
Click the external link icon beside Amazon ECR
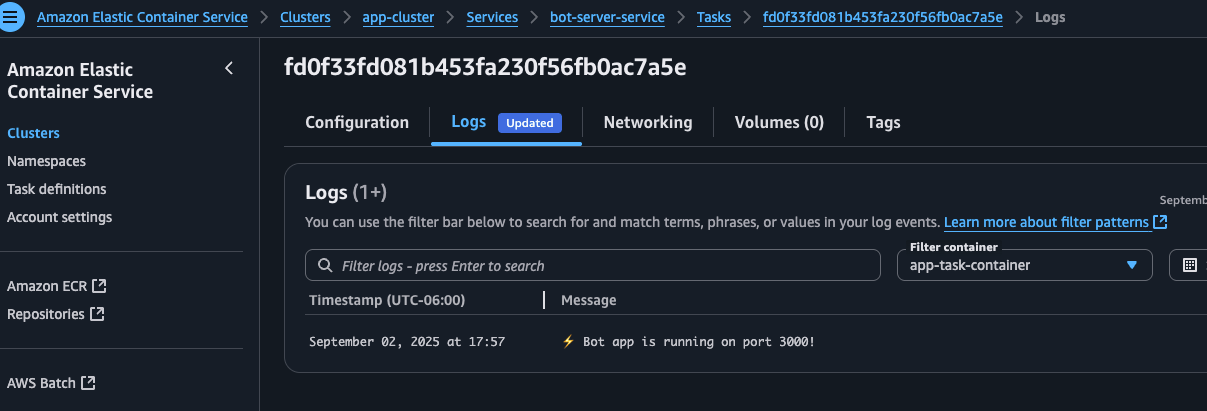click(x=99, y=286)
